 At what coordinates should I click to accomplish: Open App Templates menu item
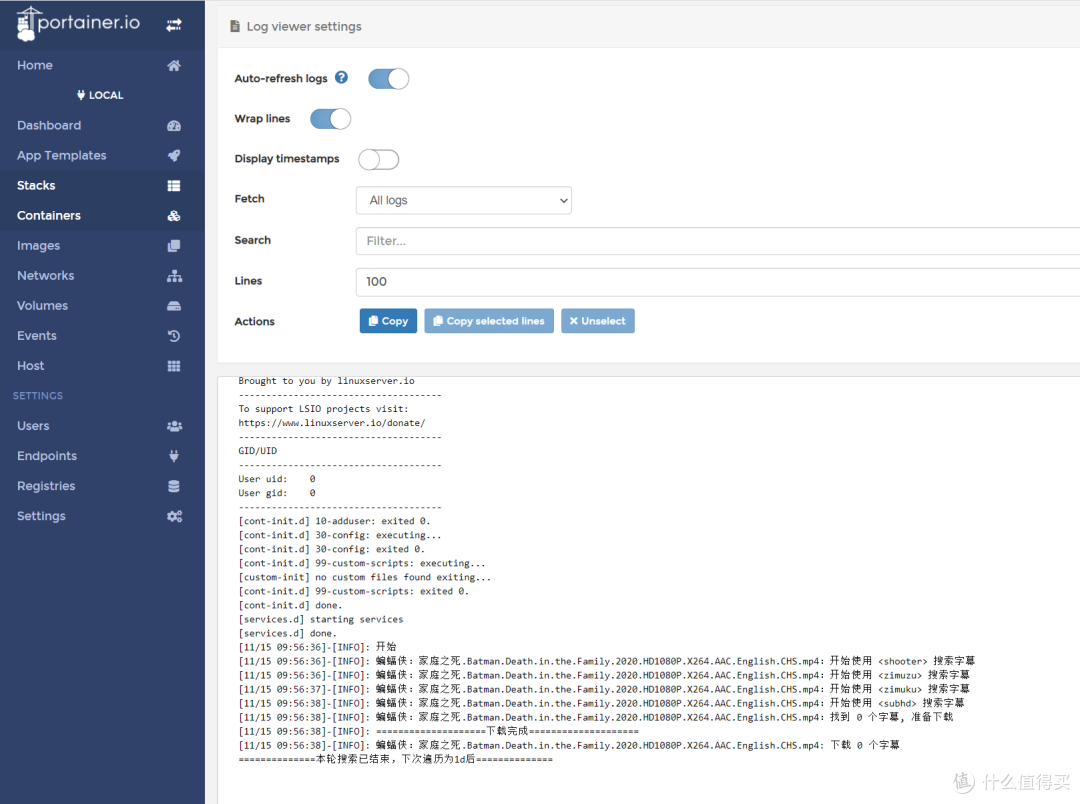tap(102, 156)
